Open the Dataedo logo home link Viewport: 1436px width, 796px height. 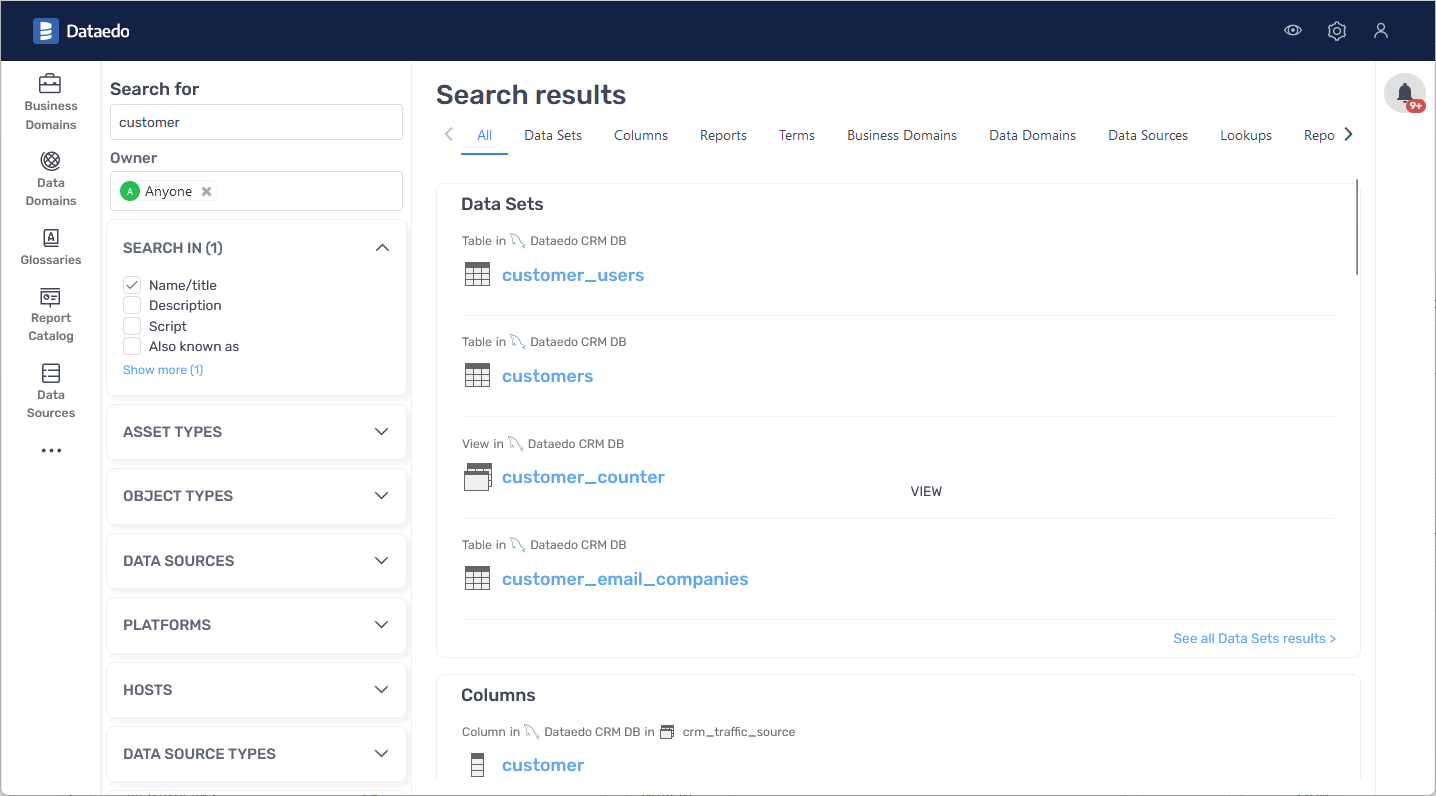point(81,31)
